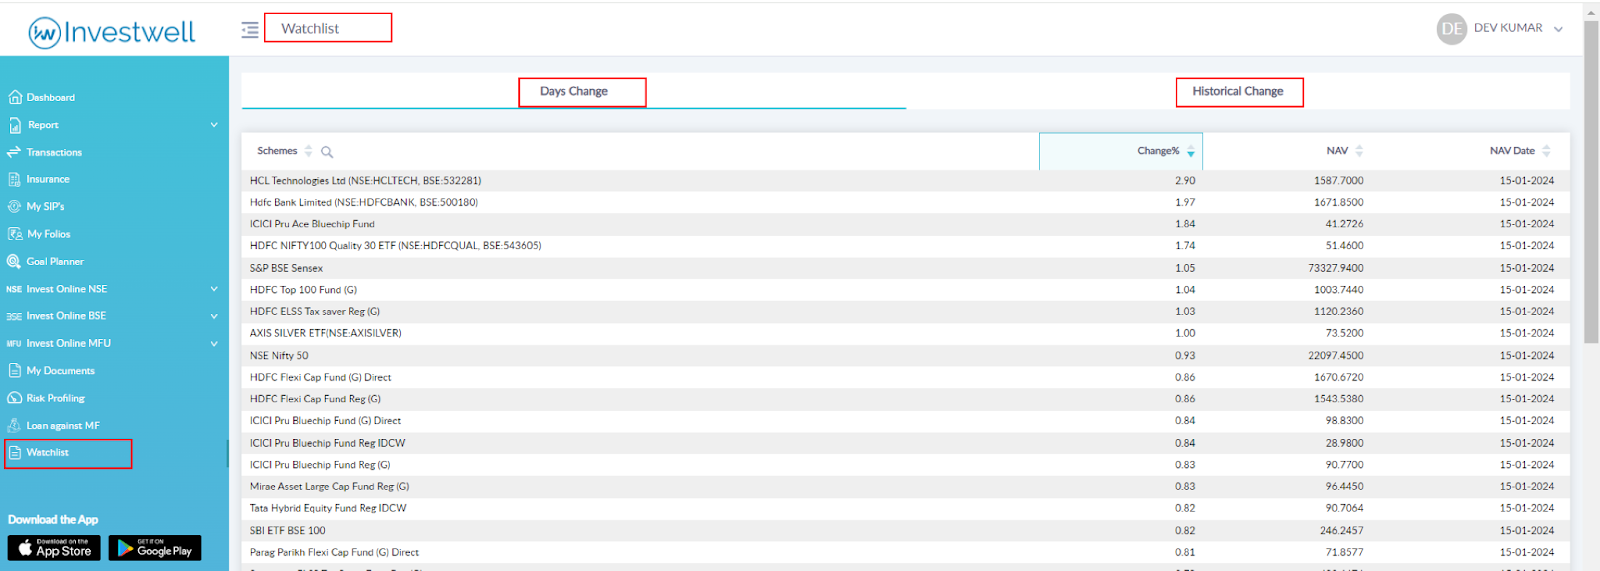Screen dimensions: 1600x571
Task: Click NAV value 73327.9400
Action: (1336, 268)
